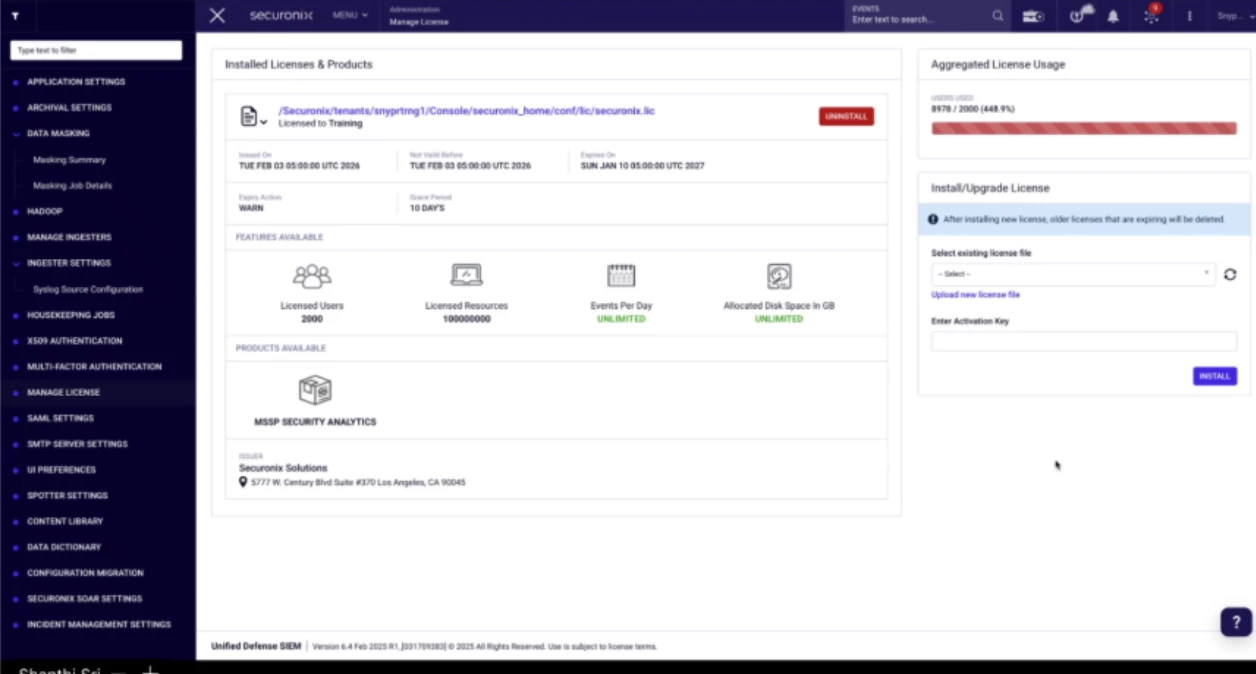This screenshot has width=1256, height=674.
Task: Open Hadoop settings
Action: click(45, 212)
